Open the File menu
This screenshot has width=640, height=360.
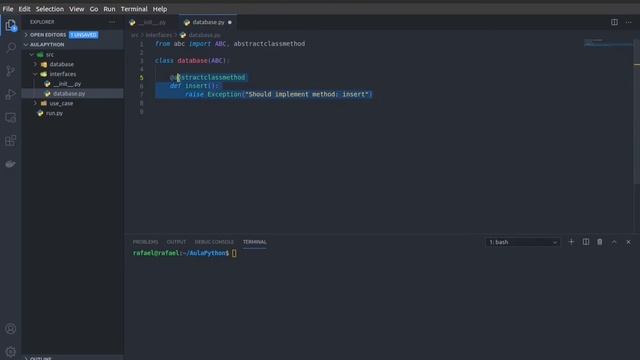8,9
